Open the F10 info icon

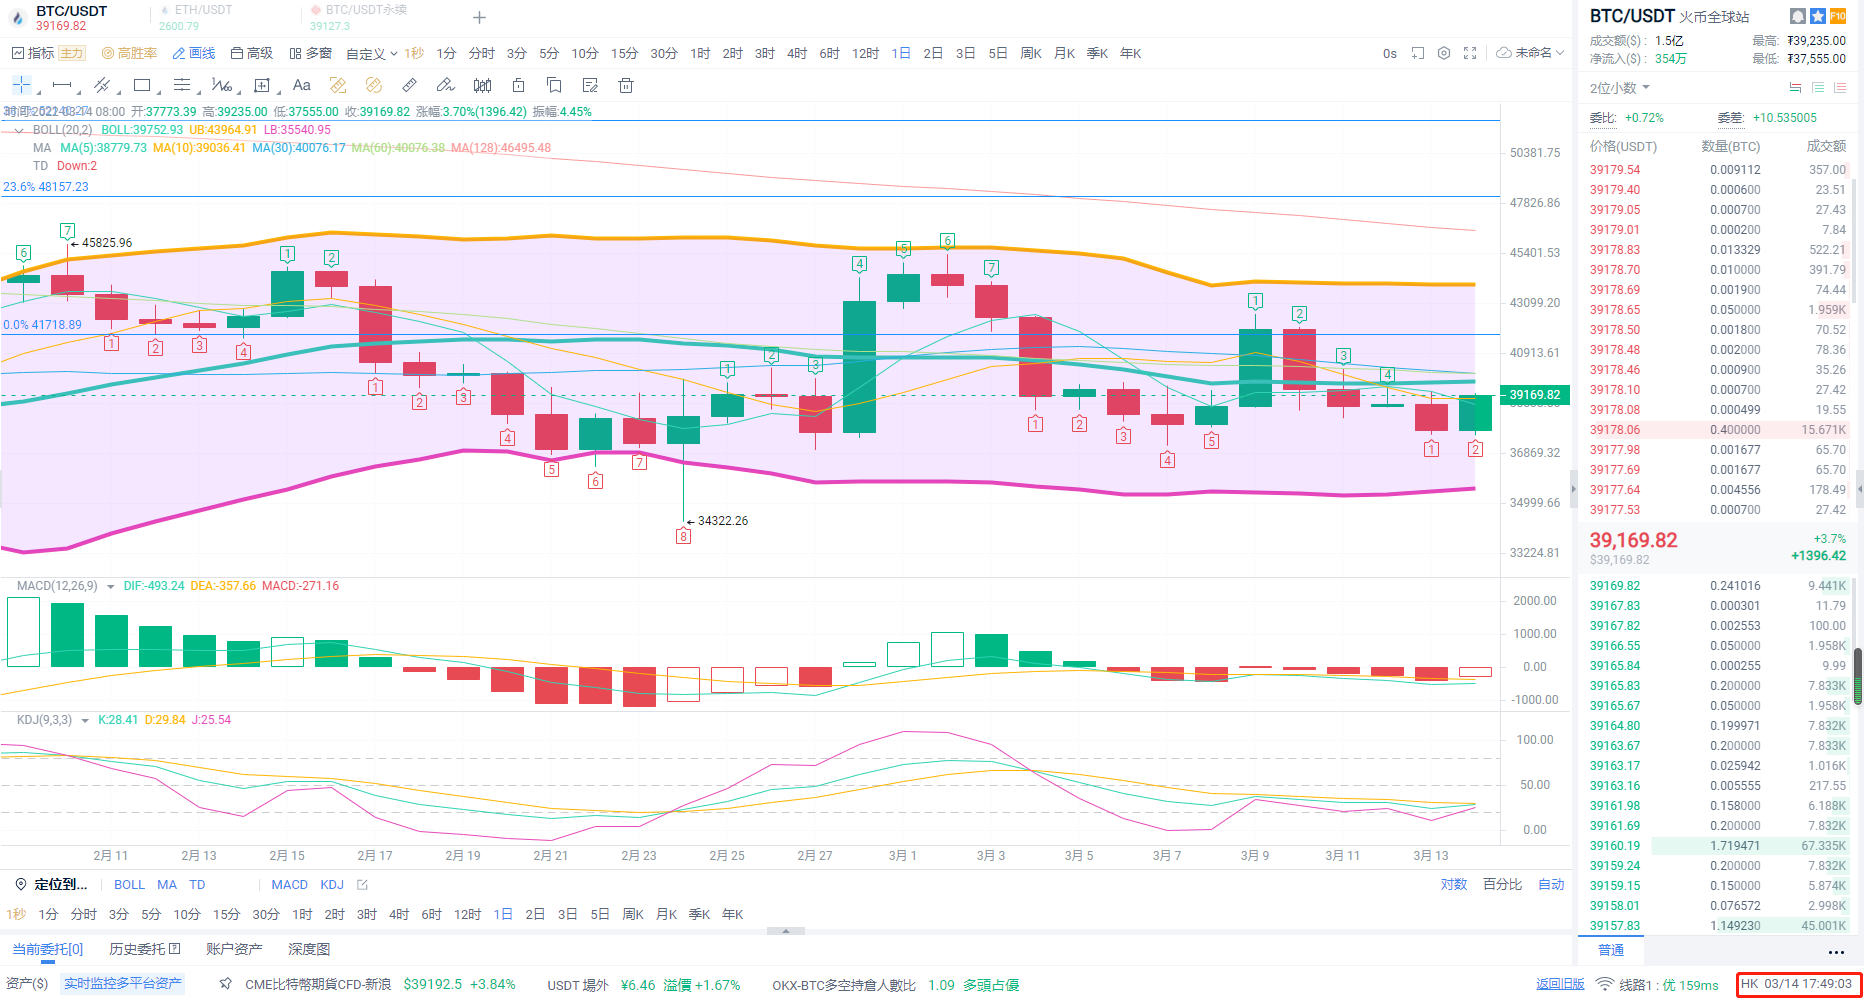[1838, 16]
